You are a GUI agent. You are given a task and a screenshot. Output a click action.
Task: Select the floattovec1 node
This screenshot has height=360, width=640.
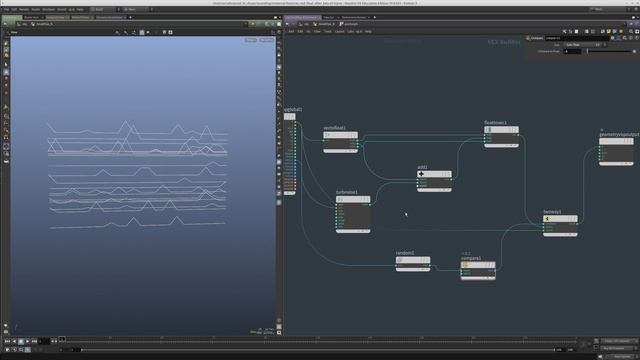(501, 130)
